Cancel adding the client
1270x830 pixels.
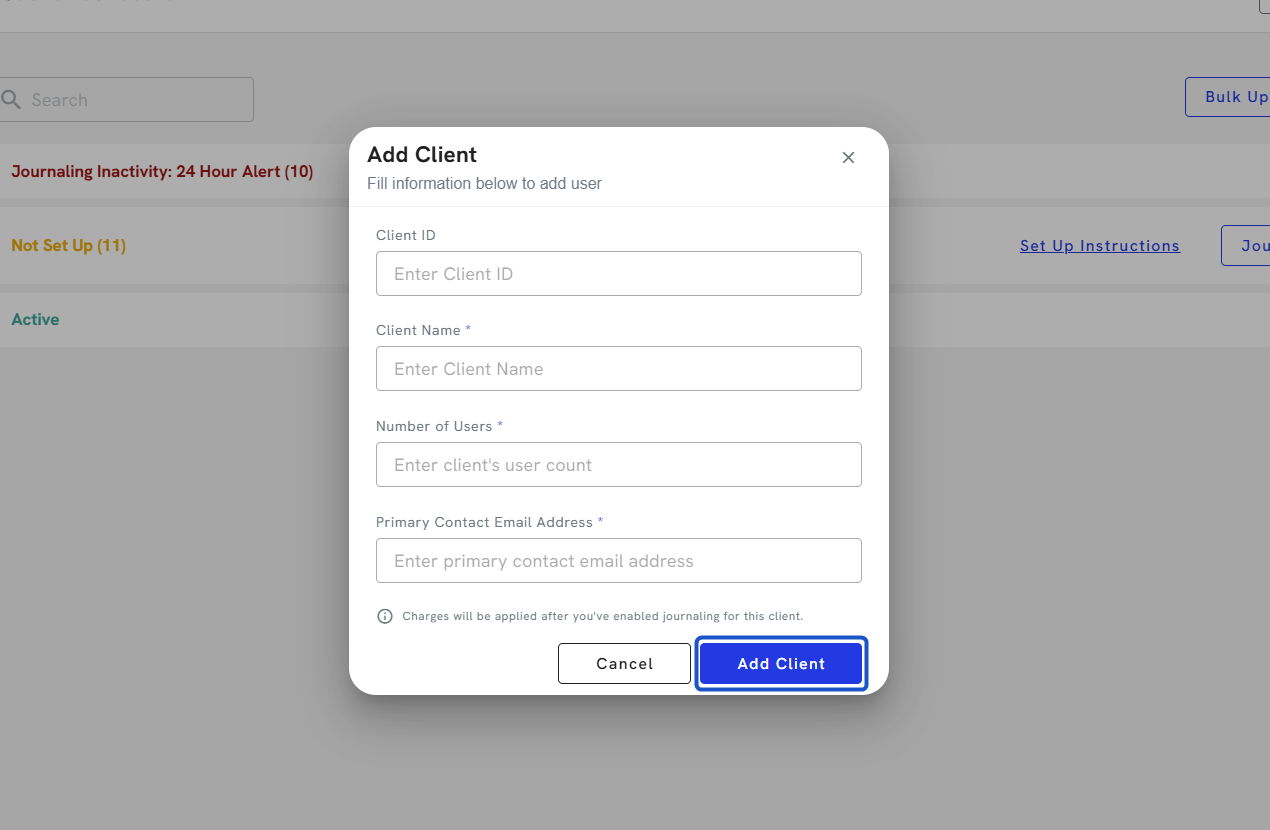tap(624, 663)
